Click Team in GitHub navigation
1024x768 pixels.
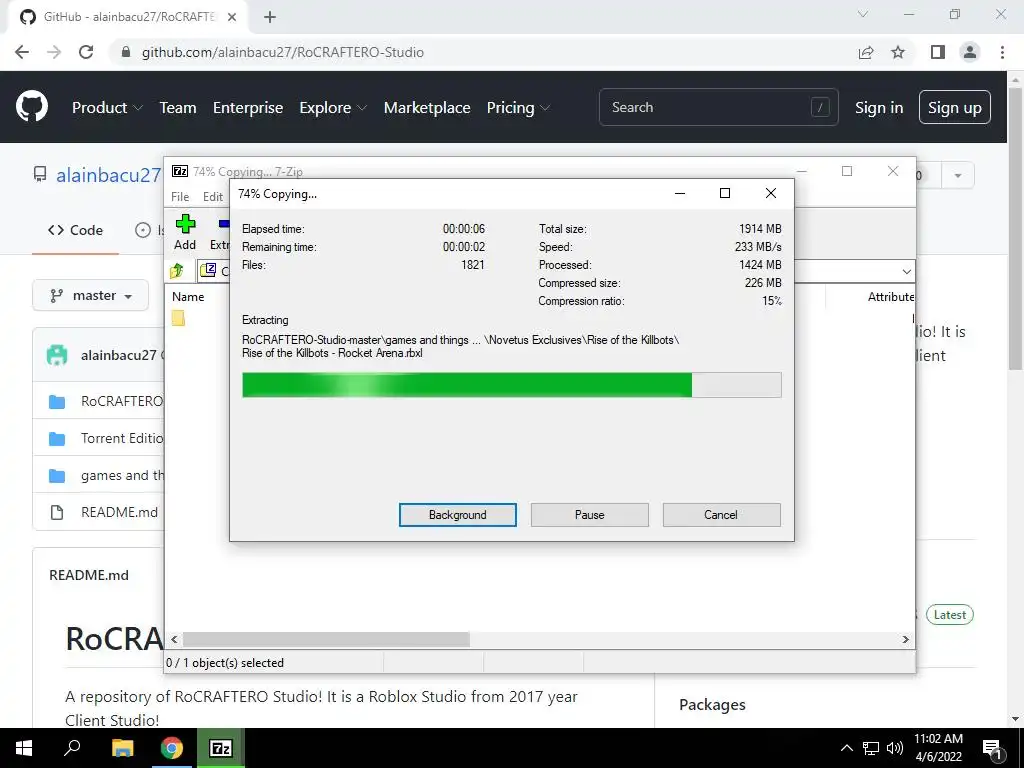178,108
